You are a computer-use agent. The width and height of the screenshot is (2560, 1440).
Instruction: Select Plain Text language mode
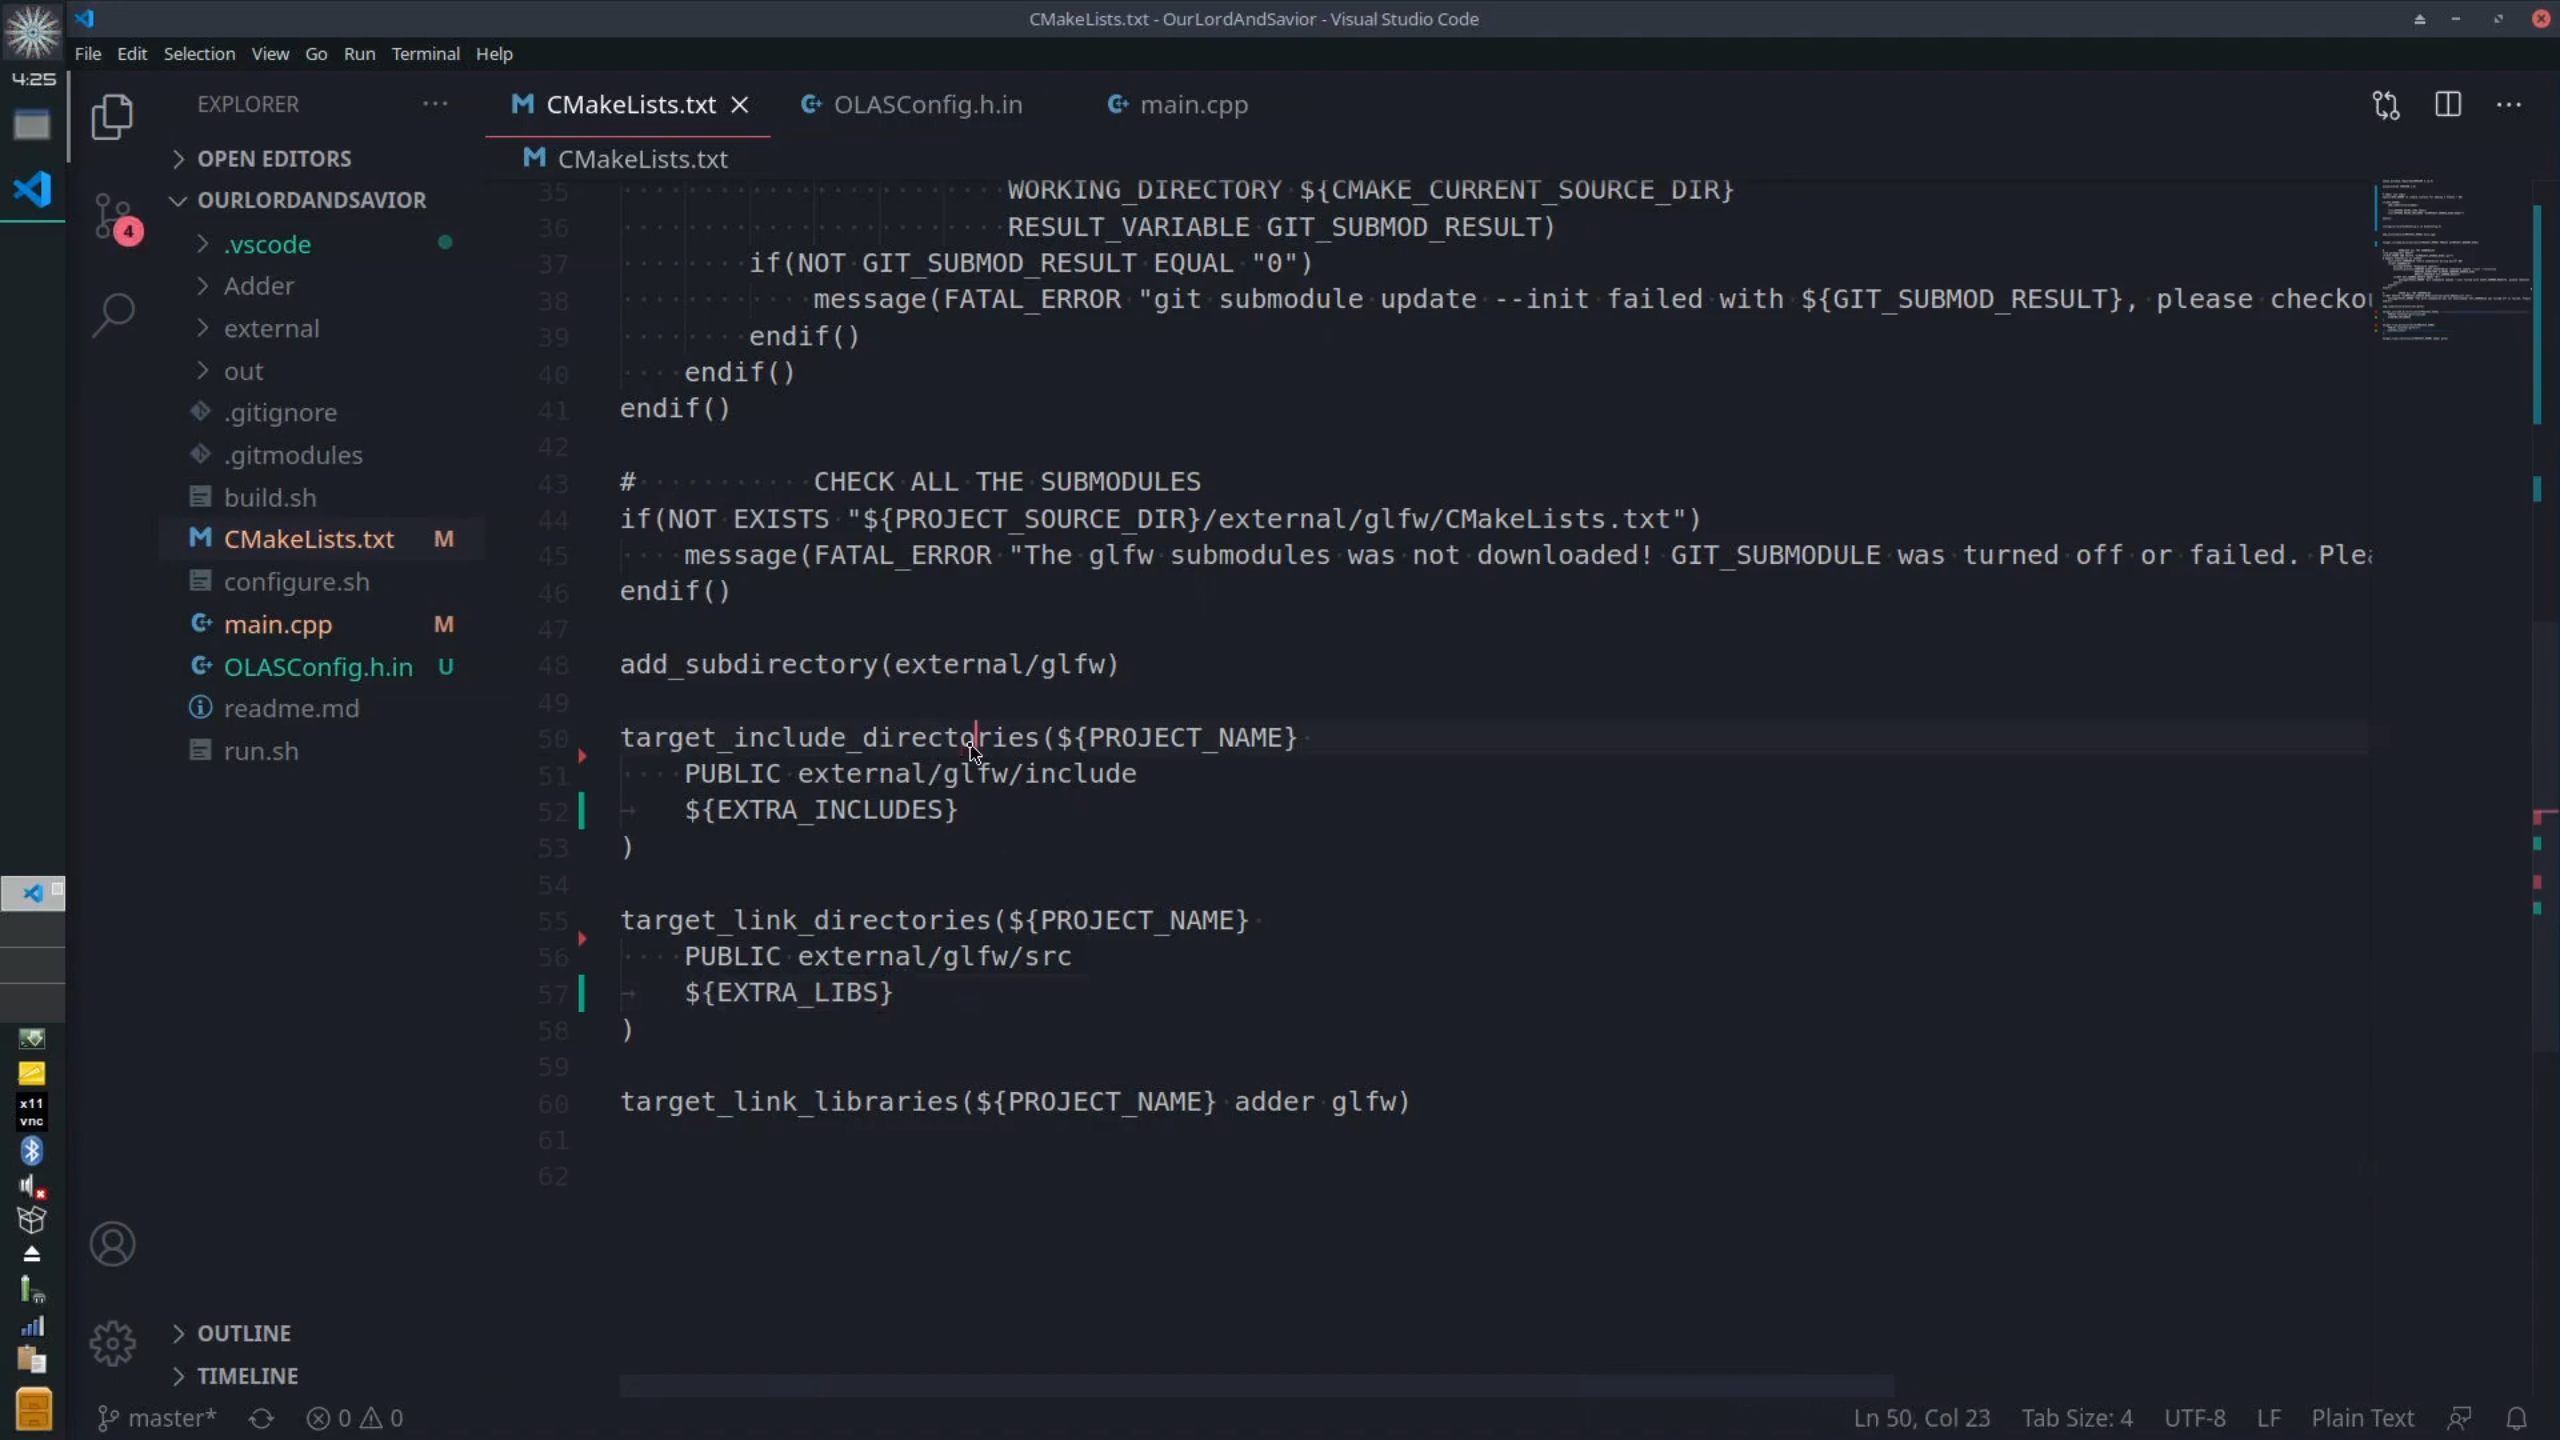tap(2362, 1418)
